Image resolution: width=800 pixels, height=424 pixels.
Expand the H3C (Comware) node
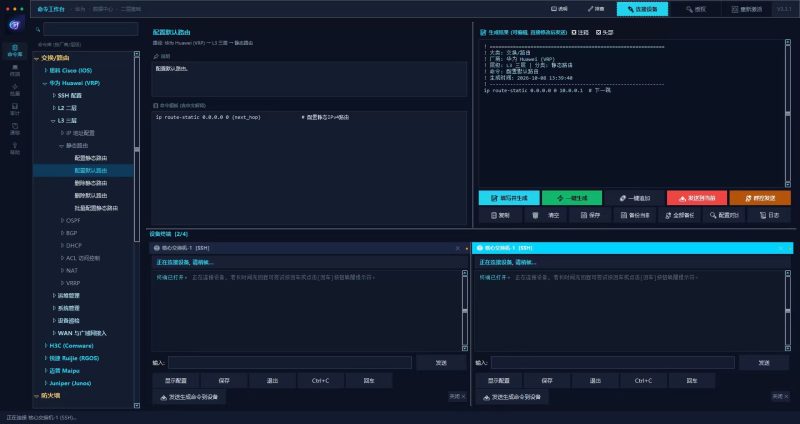pyautogui.click(x=45, y=345)
